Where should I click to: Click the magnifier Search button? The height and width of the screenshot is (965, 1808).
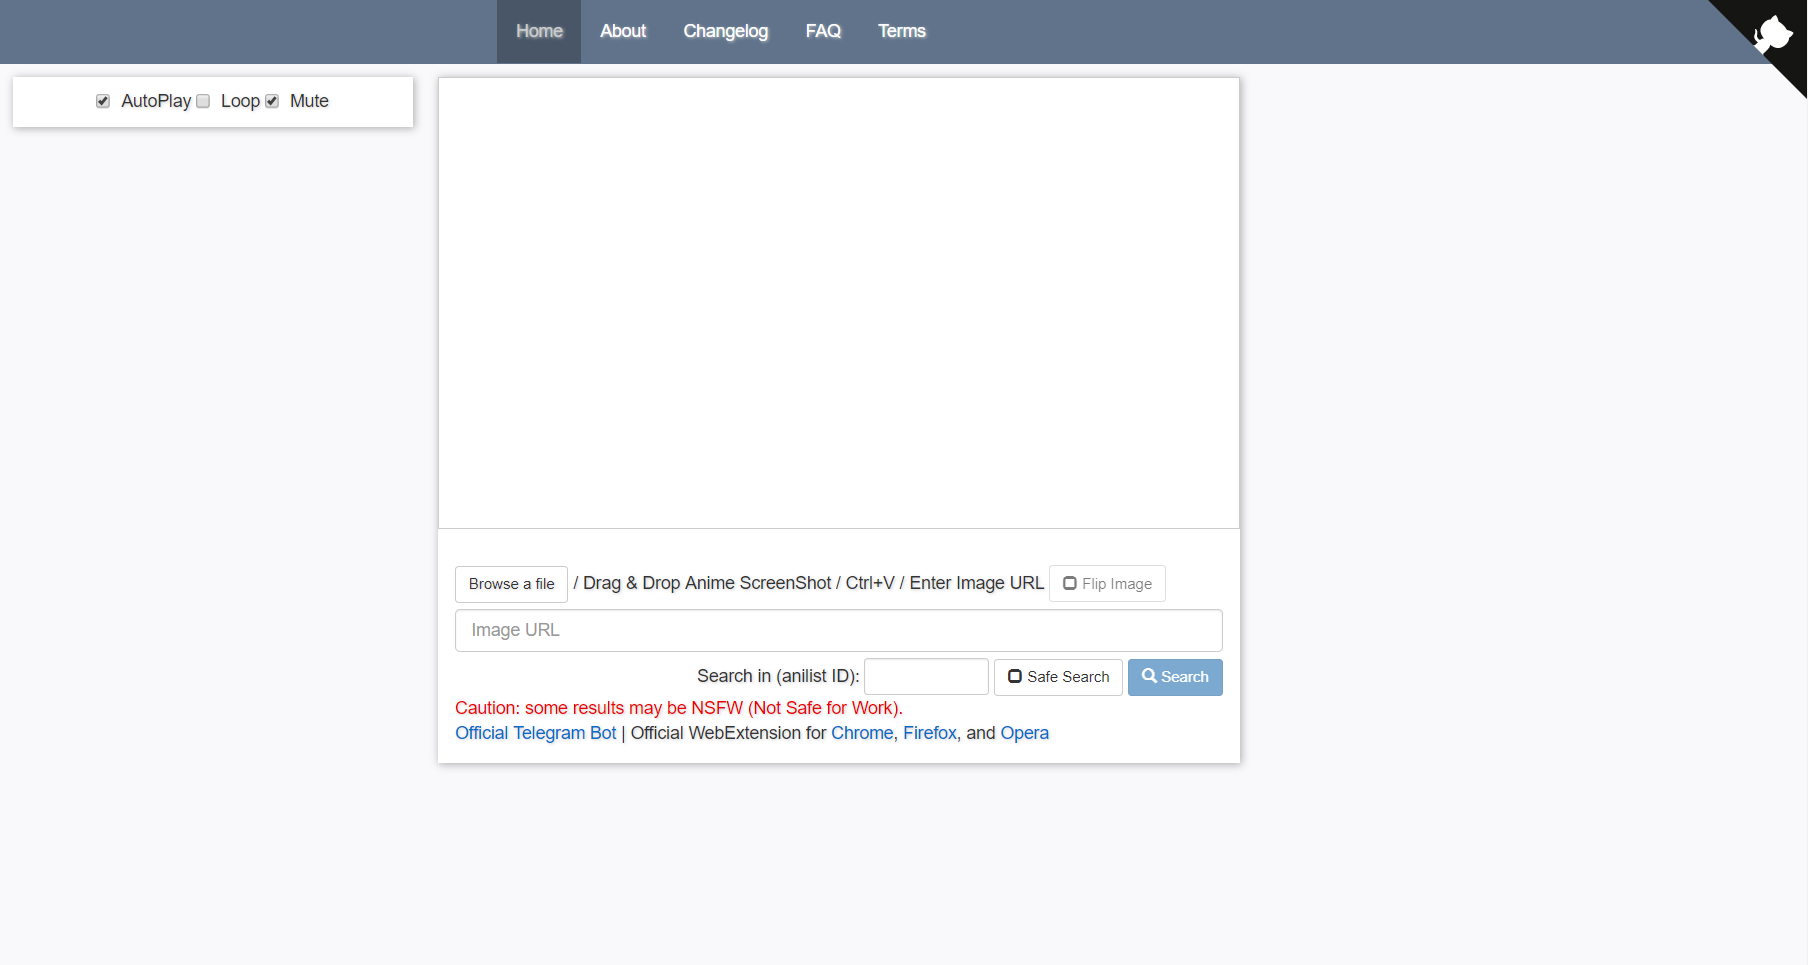[x=1174, y=677]
